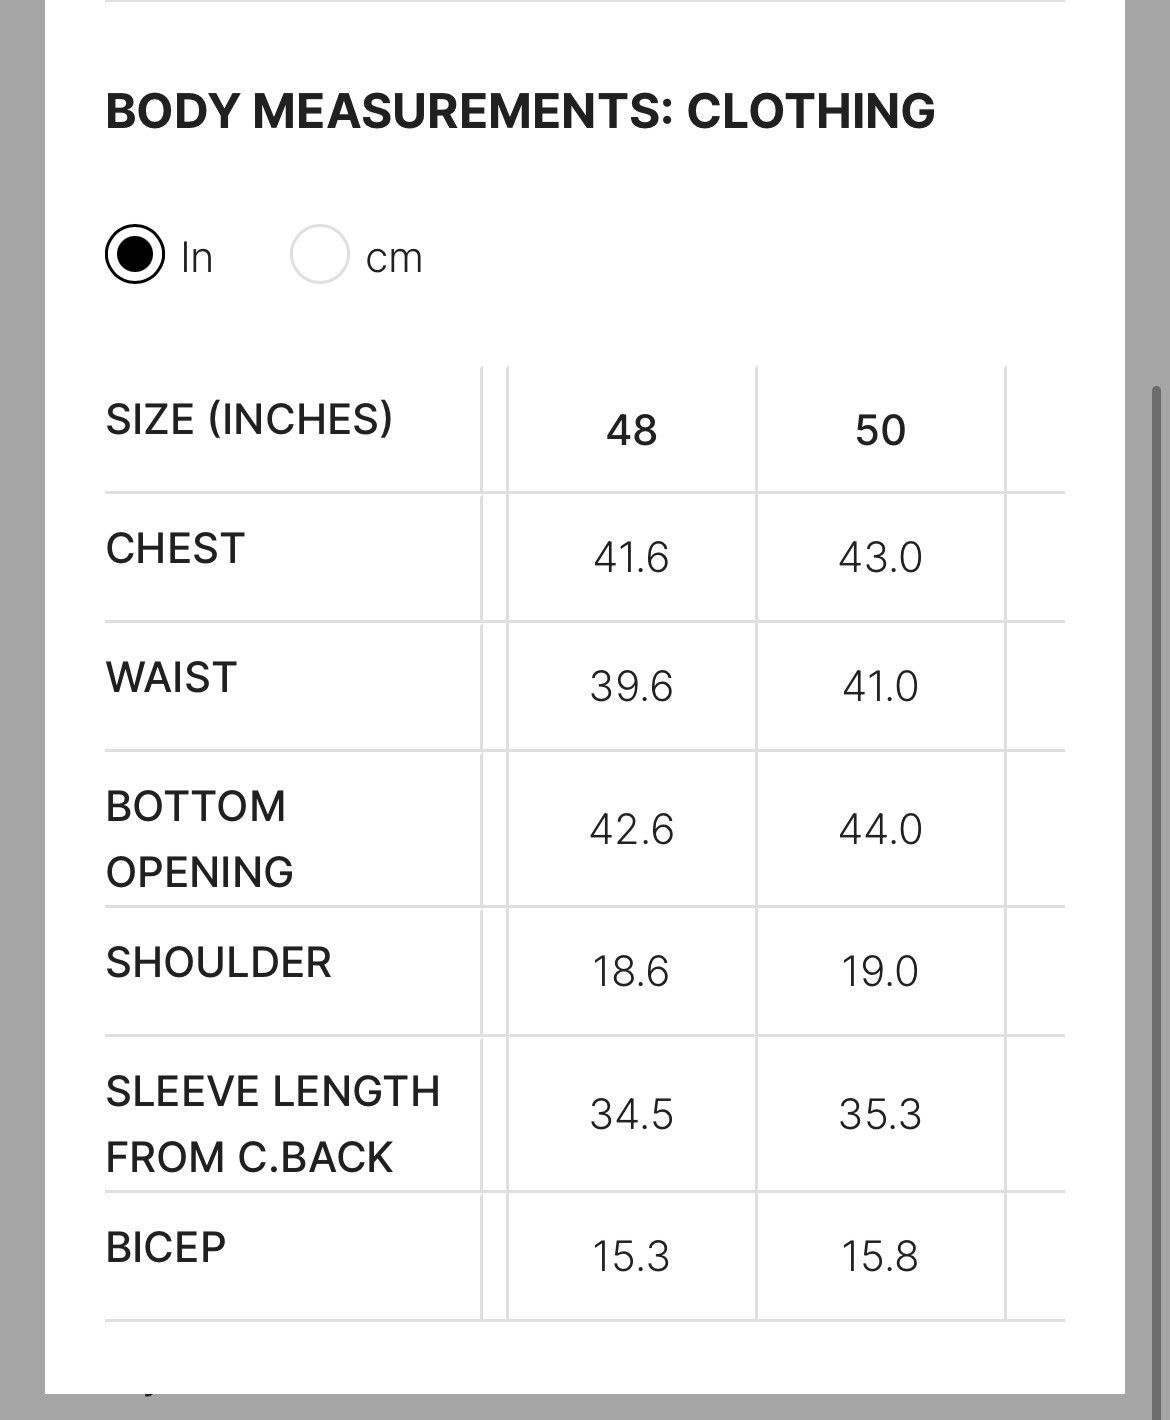Click the bottom opening value 44.0
1170x1420 pixels.
[880, 830]
